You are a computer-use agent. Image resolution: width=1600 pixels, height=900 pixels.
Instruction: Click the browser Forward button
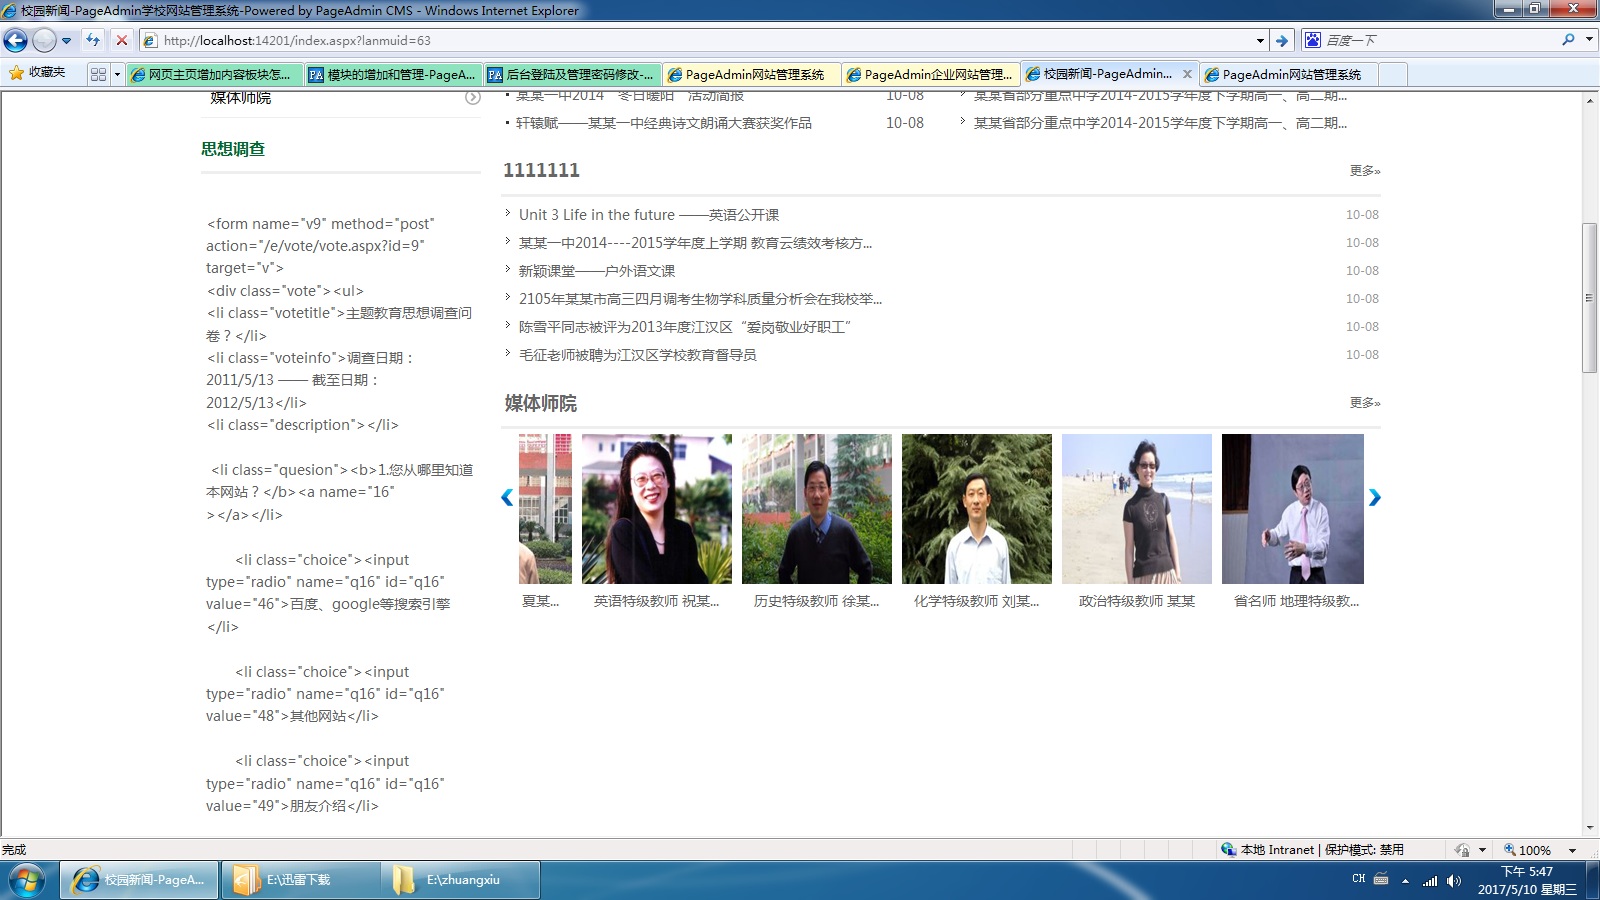pyautogui.click(x=44, y=40)
